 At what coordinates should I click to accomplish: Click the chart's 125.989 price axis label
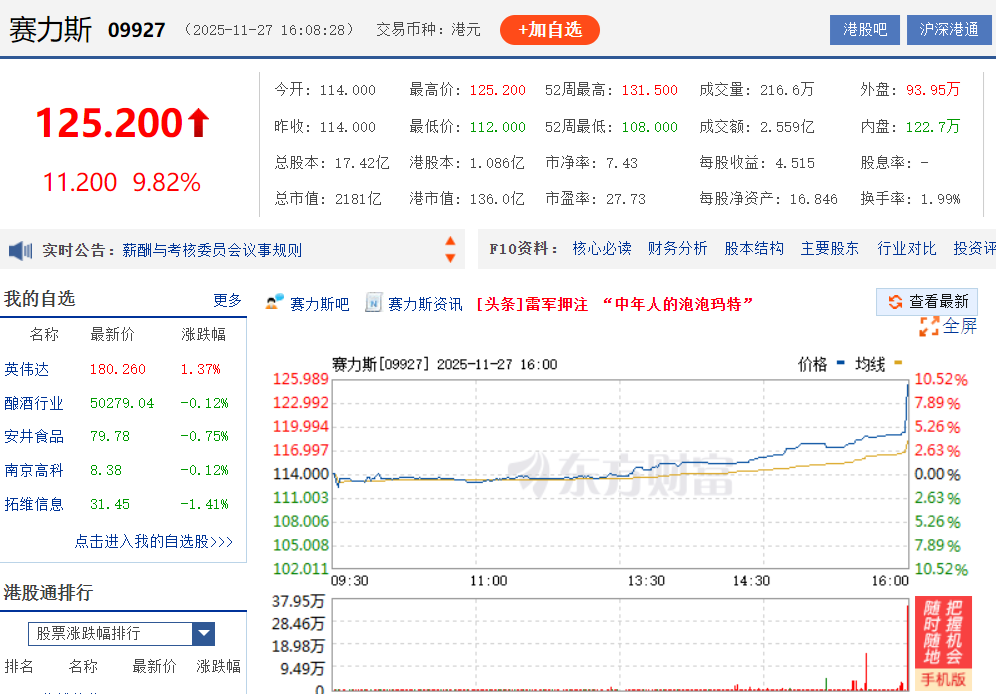pyautogui.click(x=300, y=379)
